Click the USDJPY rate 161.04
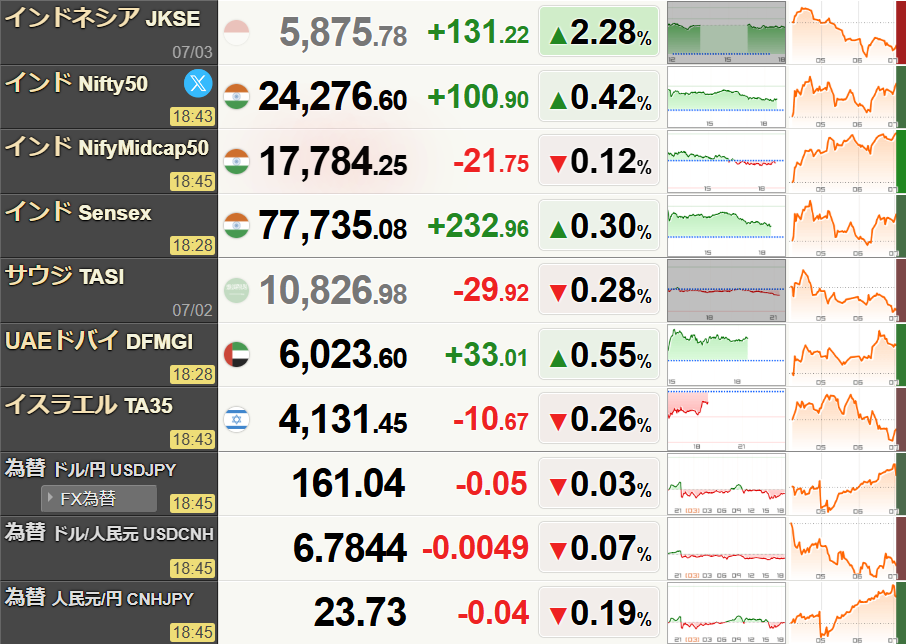This screenshot has height=644, width=906. (x=348, y=483)
